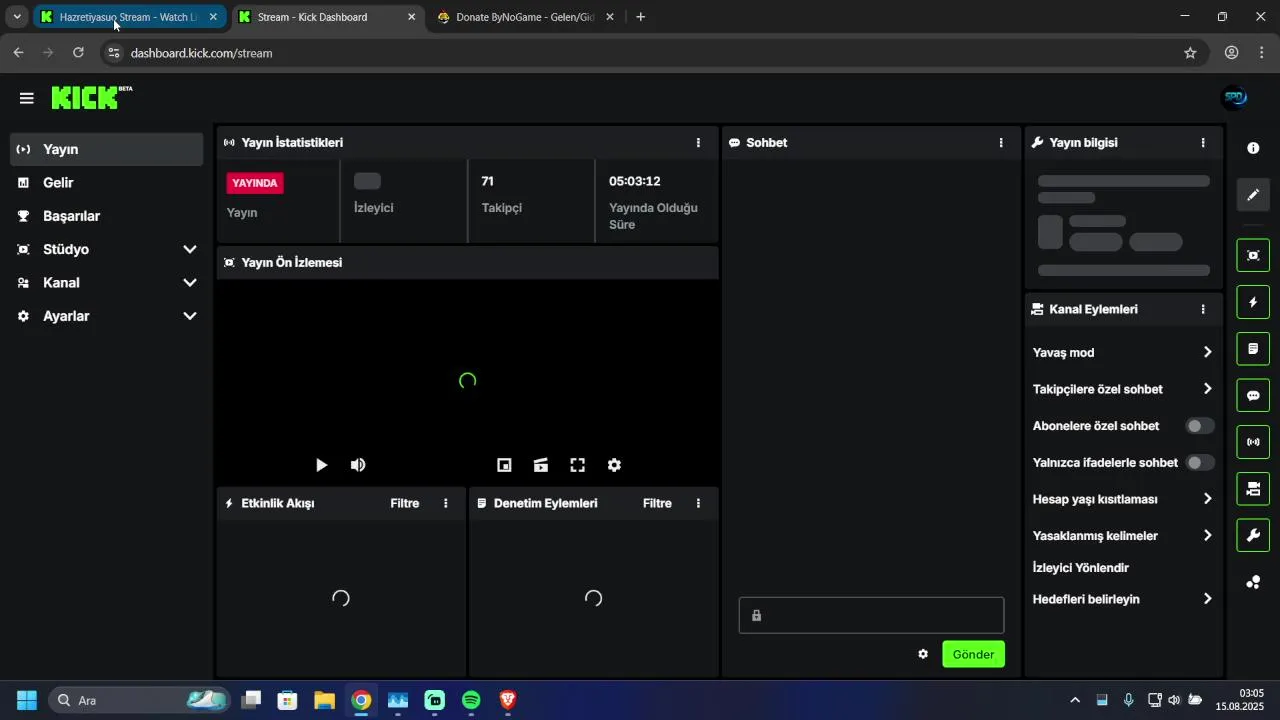Click the theater mode player icon
The height and width of the screenshot is (720, 1280).
point(541,465)
